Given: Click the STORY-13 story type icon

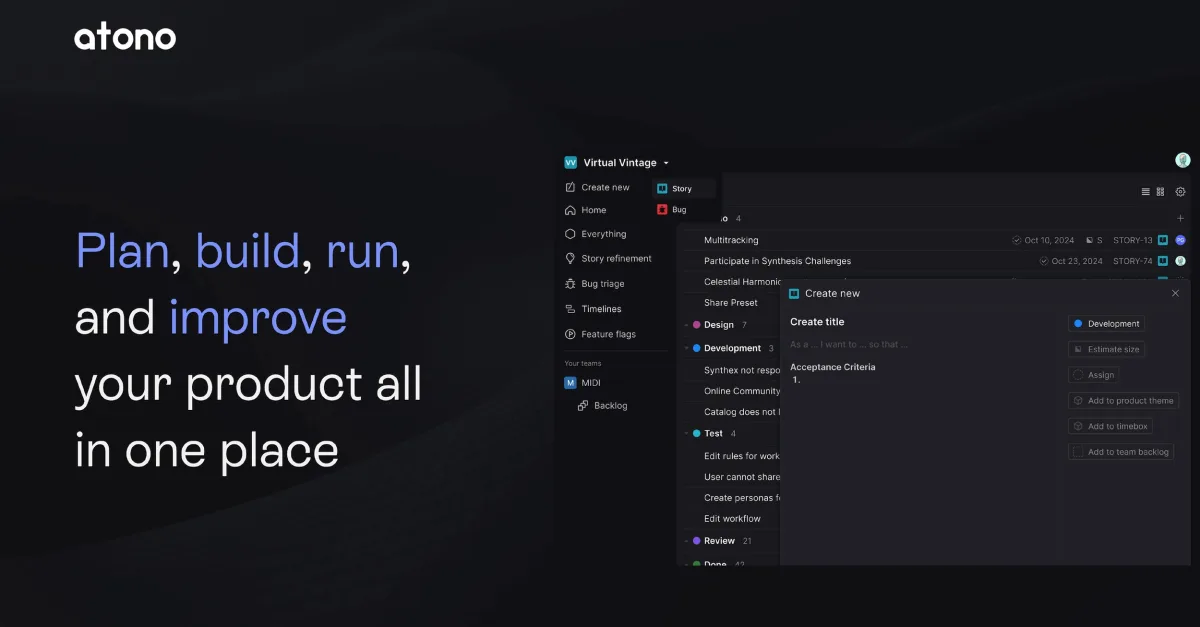Looking at the screenshot, I should click(x=1163, y=240).
